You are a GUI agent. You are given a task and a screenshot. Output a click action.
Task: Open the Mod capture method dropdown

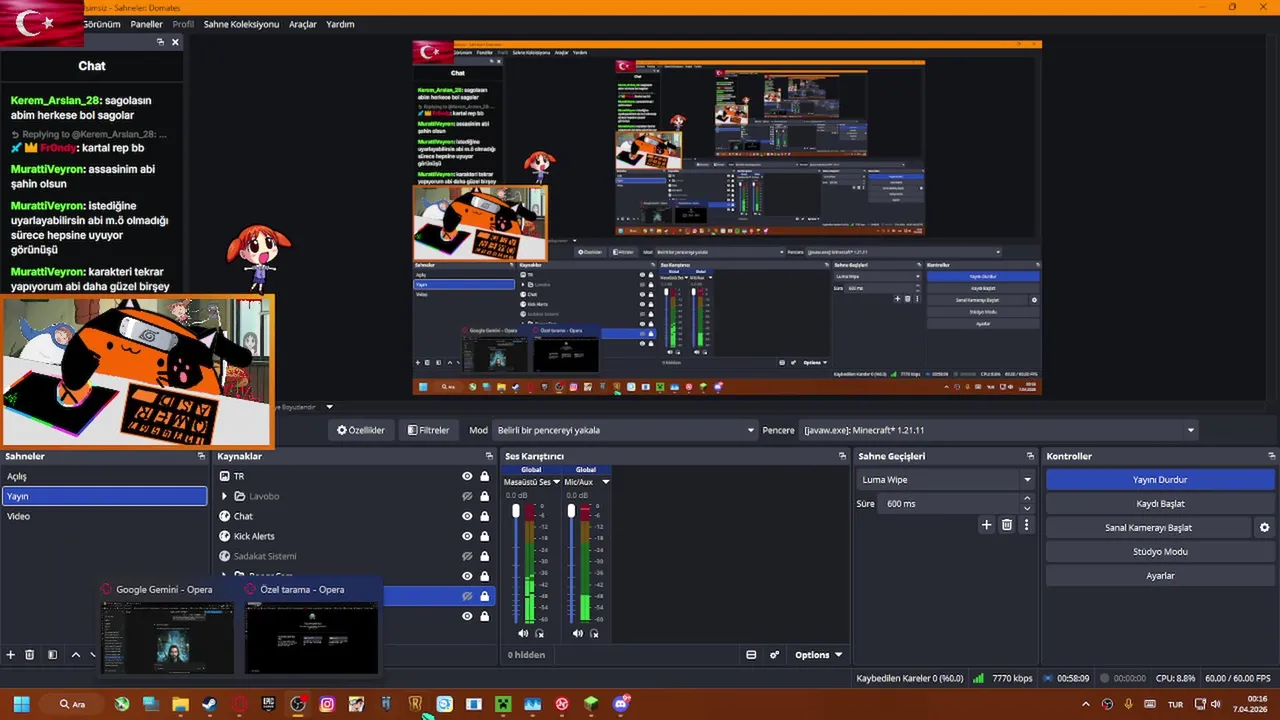[624, 430]
